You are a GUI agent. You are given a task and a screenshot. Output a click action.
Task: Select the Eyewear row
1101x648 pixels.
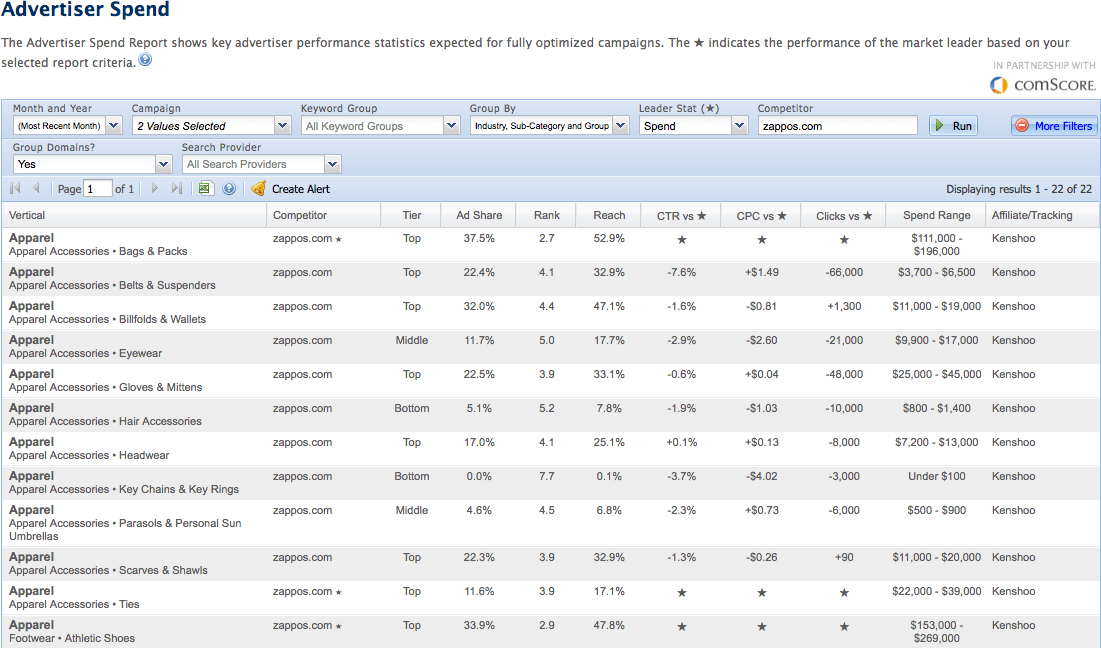pos(550,346)
